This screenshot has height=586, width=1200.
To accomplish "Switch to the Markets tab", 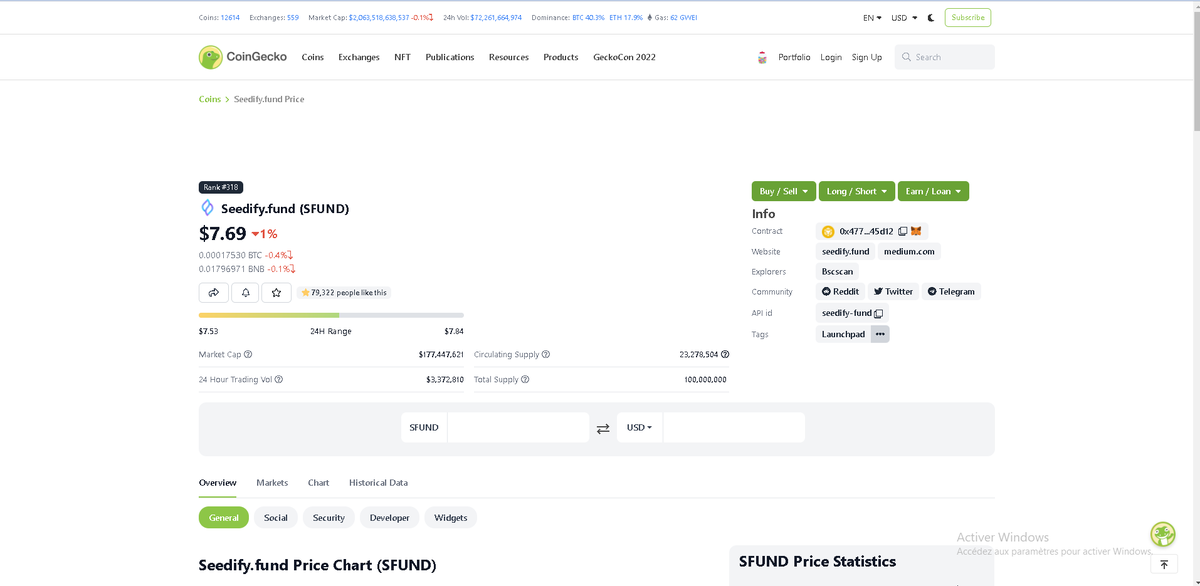I will pyautogui.click(x=272, y=482).
